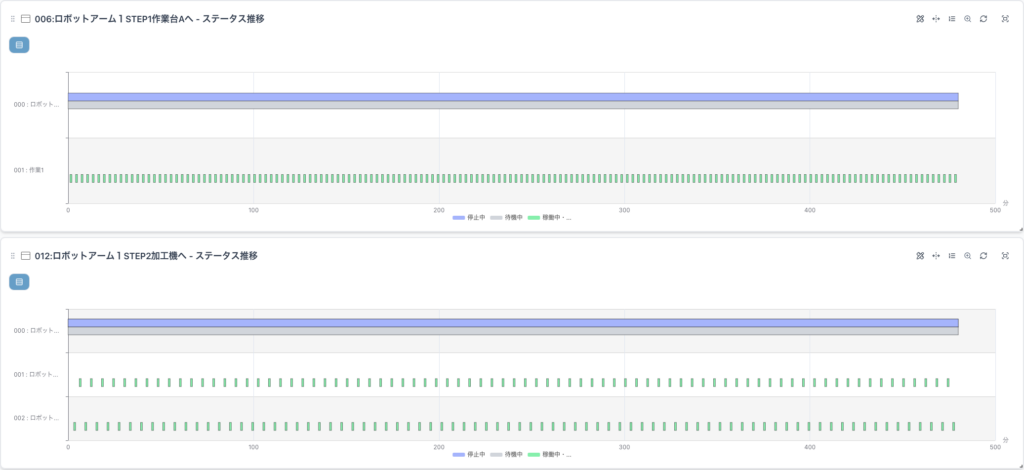Click the zoom-in magnifier in 012 panel

click(x=968, y=256)
